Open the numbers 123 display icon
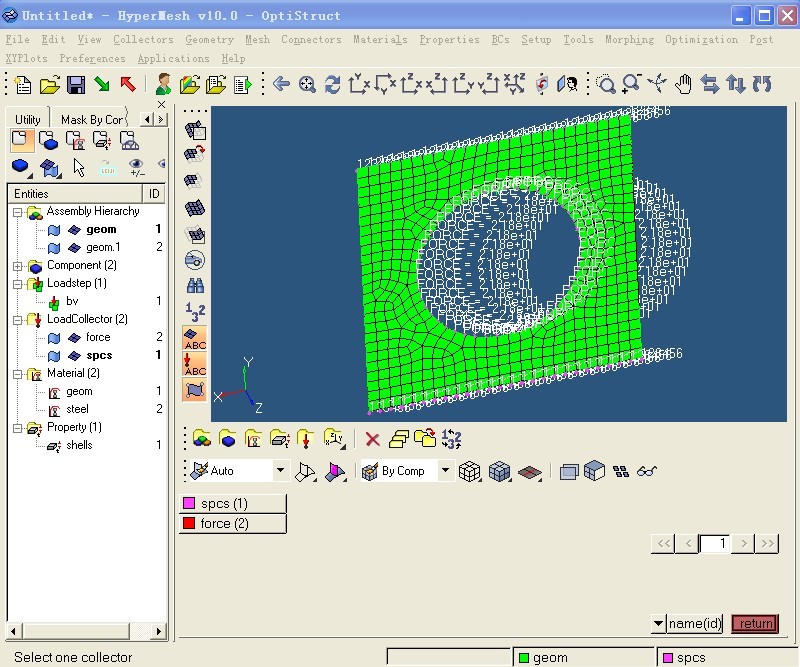 [195, 311]
